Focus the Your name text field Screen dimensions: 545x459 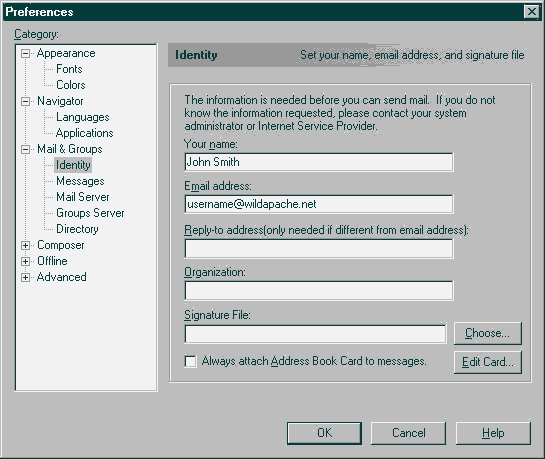[319, 162]
